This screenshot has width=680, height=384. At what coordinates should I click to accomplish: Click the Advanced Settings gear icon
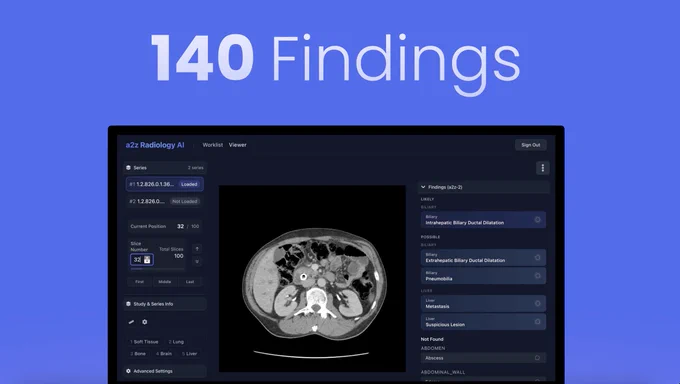click(128, 371)
